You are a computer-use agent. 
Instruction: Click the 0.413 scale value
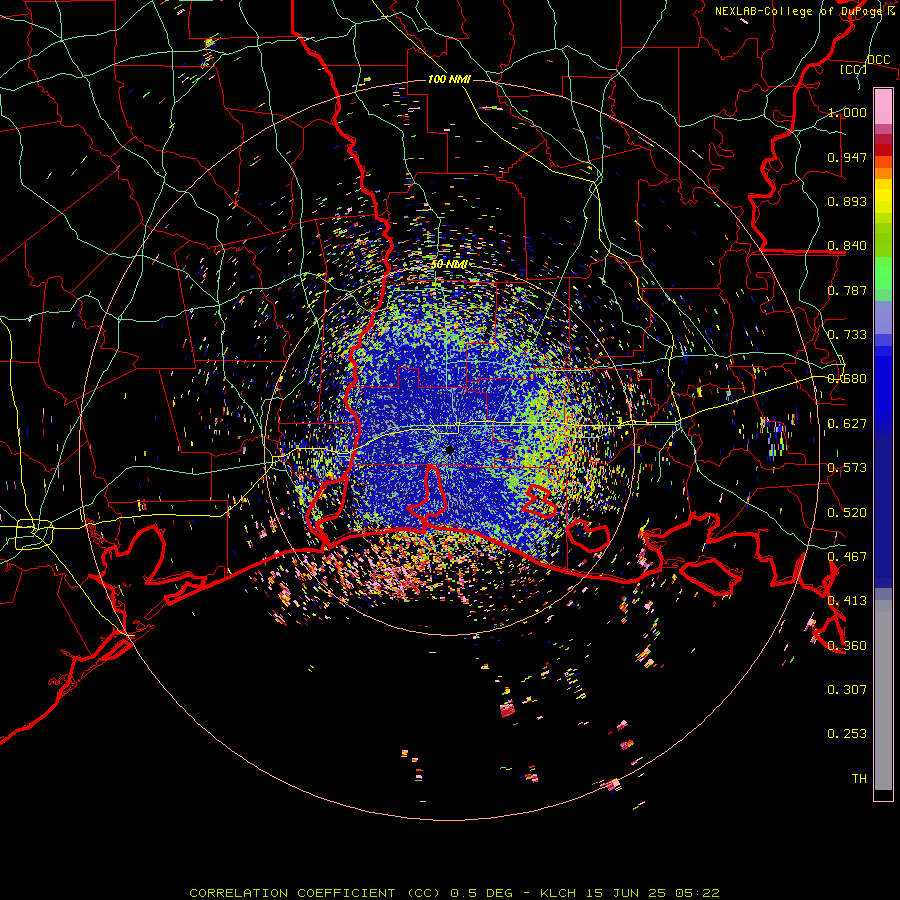click(847, 601)
